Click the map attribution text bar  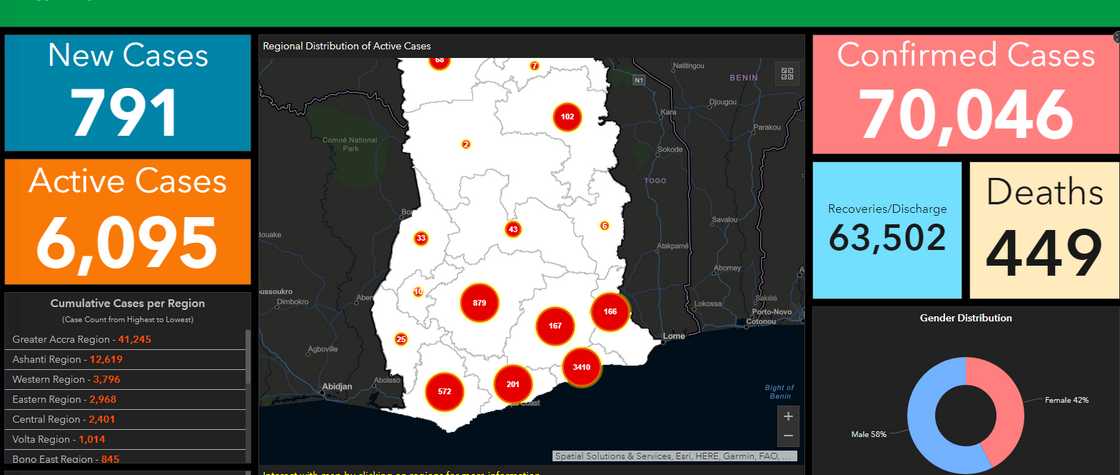coord(674,456)
